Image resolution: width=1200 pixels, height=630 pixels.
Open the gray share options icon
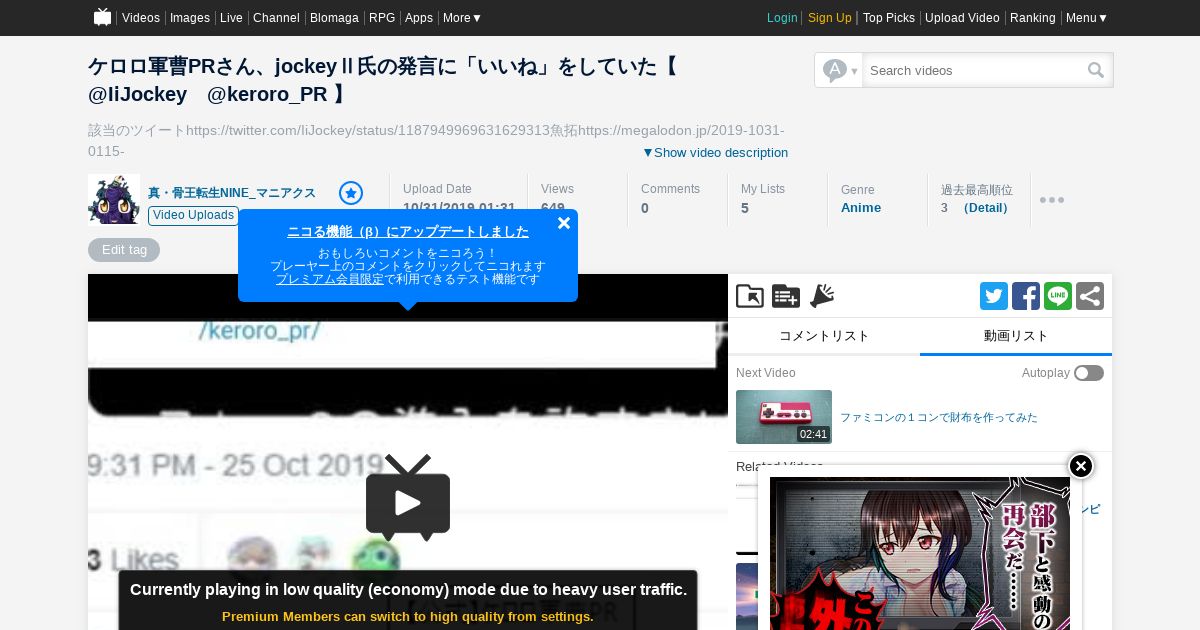click(1090, 296)
